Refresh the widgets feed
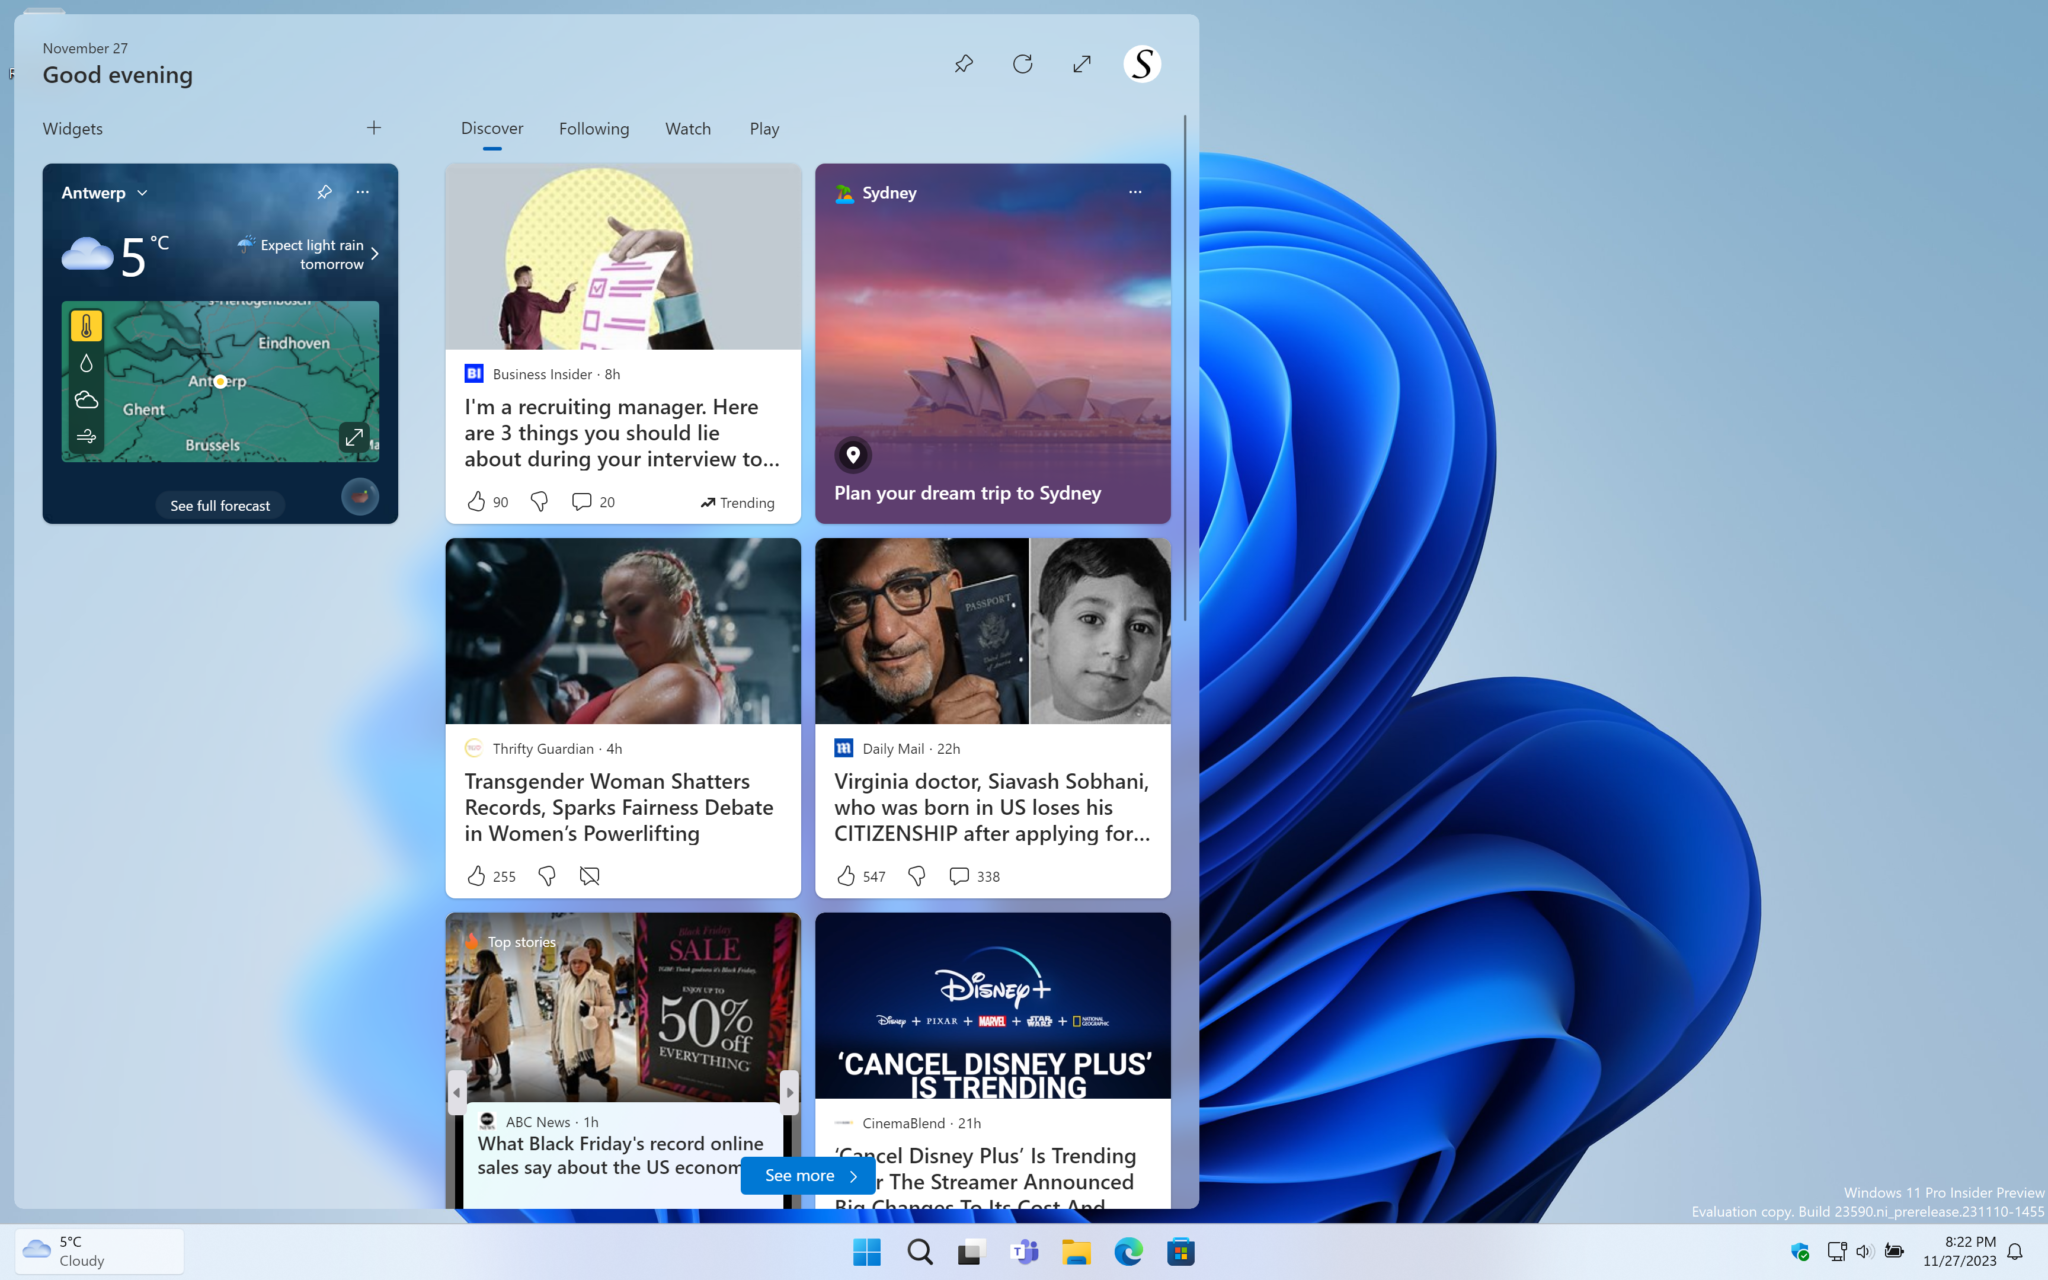The width and height of the screenshot is (2048, 1280). pos(1022,63)
